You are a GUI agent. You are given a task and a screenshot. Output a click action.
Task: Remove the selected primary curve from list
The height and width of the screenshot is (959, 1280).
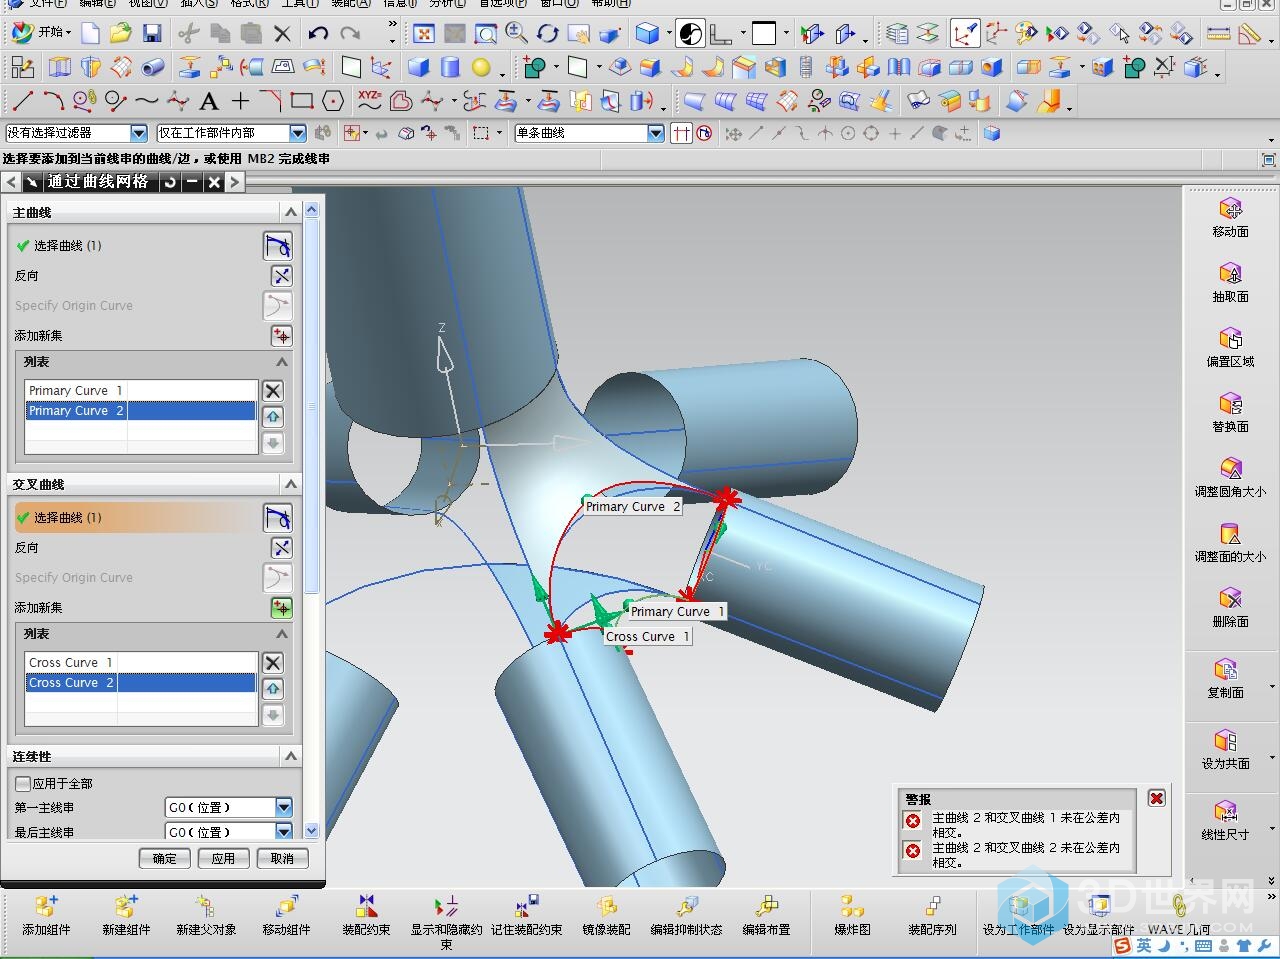(272, 391)
